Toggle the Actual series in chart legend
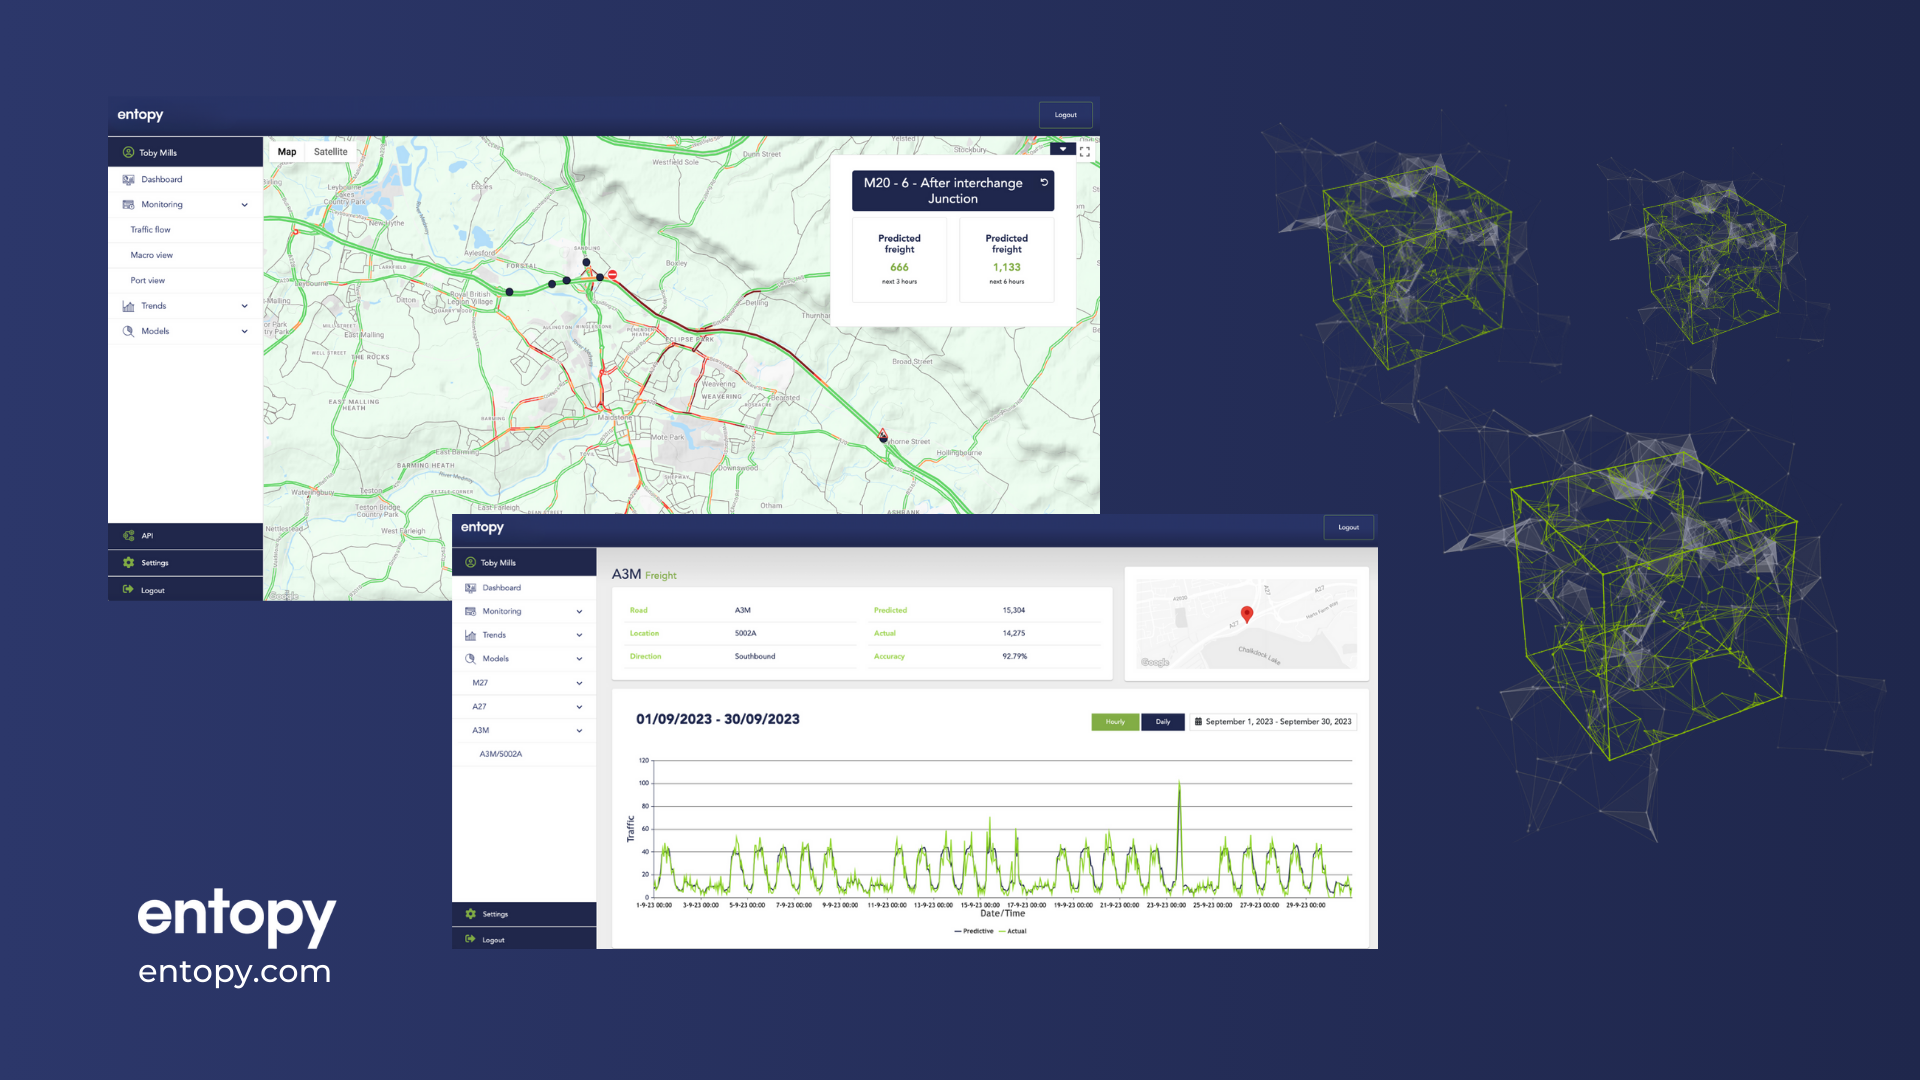Viewport: 1920px width, 1080px height. click(1012, 931)
